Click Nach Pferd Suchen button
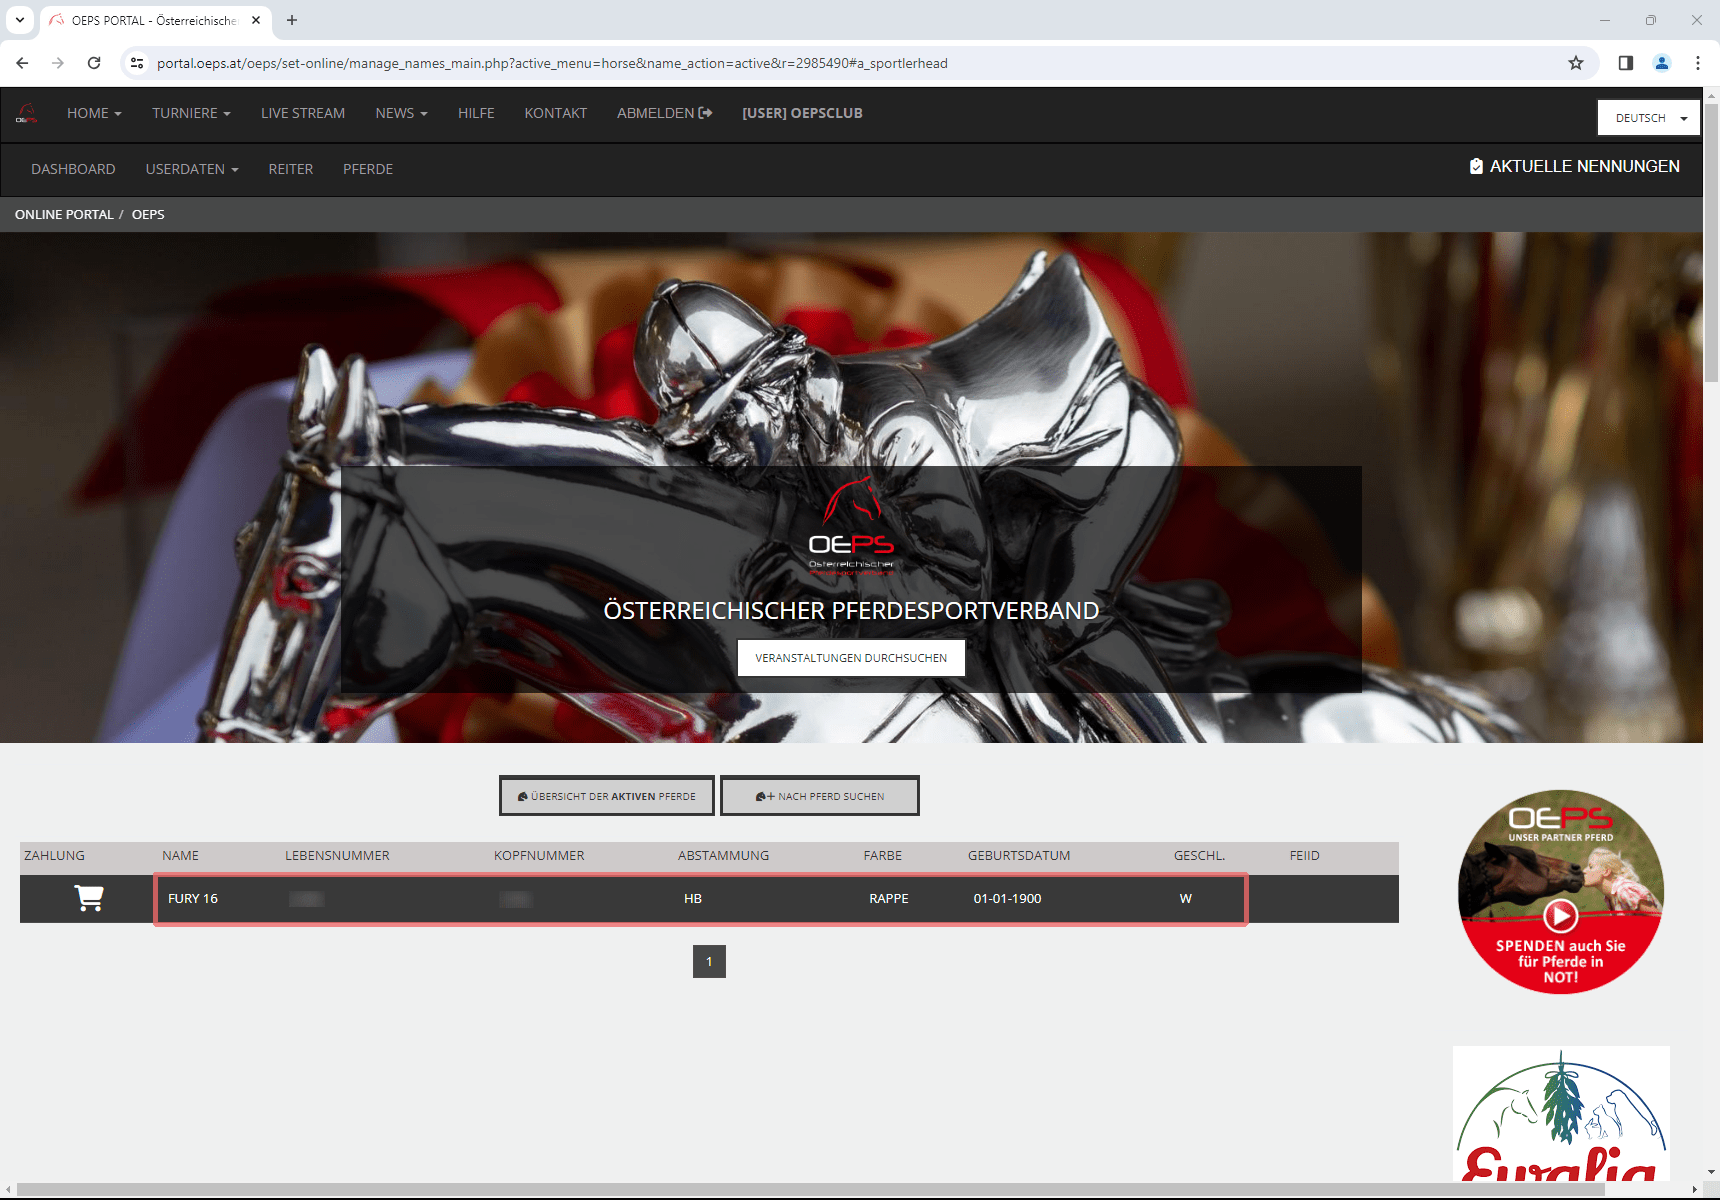1720x1200 pixels. click(x=820, y=796)
